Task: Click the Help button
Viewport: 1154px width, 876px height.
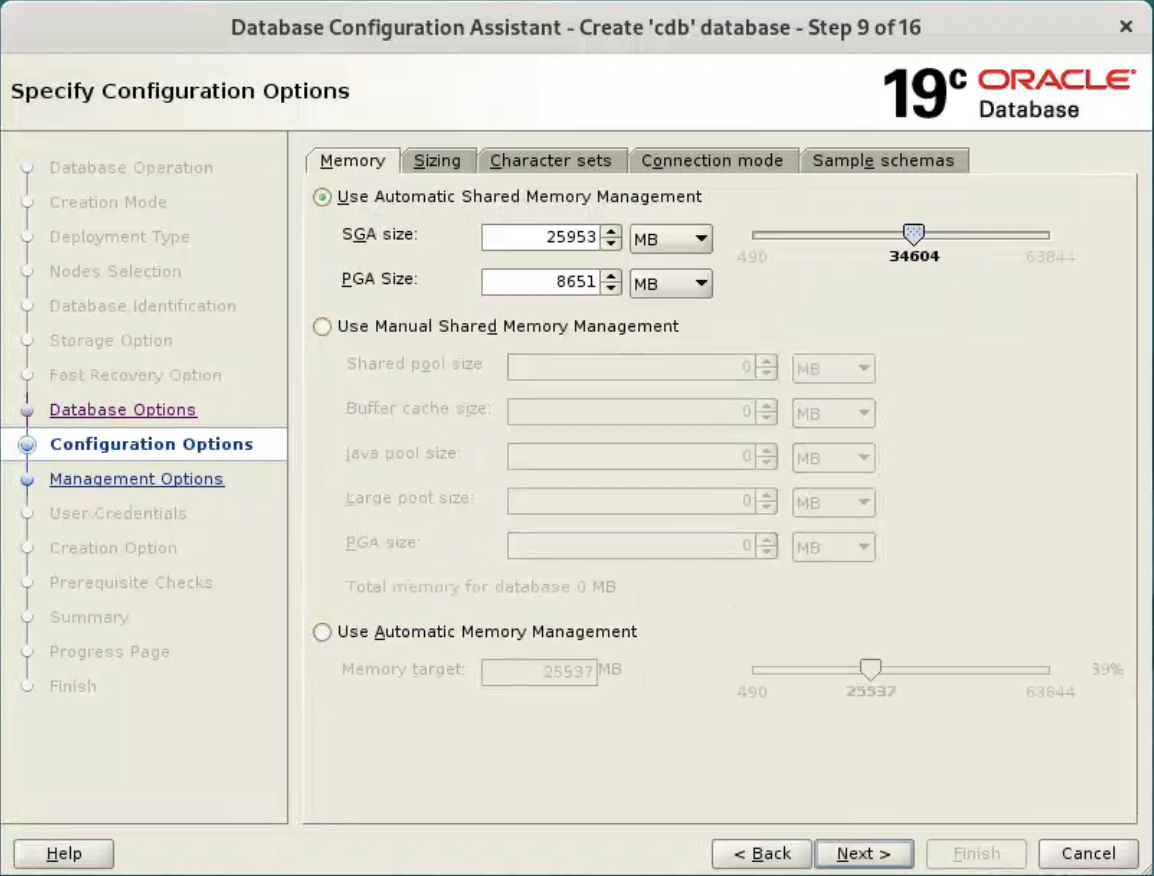Action: point(64,854)
